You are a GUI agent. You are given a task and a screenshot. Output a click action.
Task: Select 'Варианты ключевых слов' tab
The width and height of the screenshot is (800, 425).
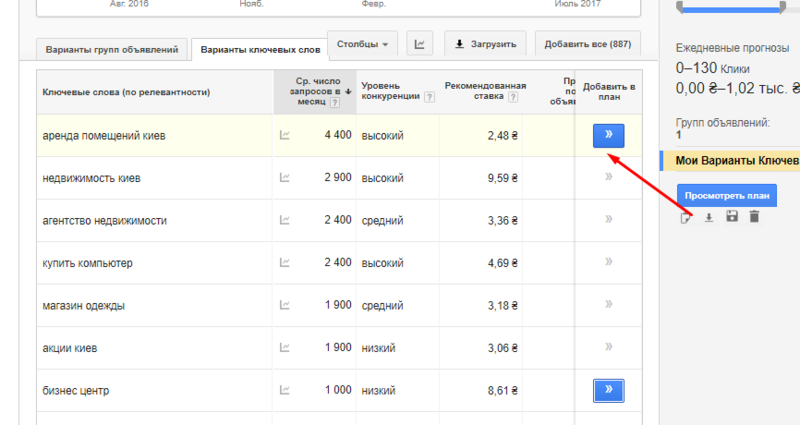pyautogui.click(x=260, y=49)
